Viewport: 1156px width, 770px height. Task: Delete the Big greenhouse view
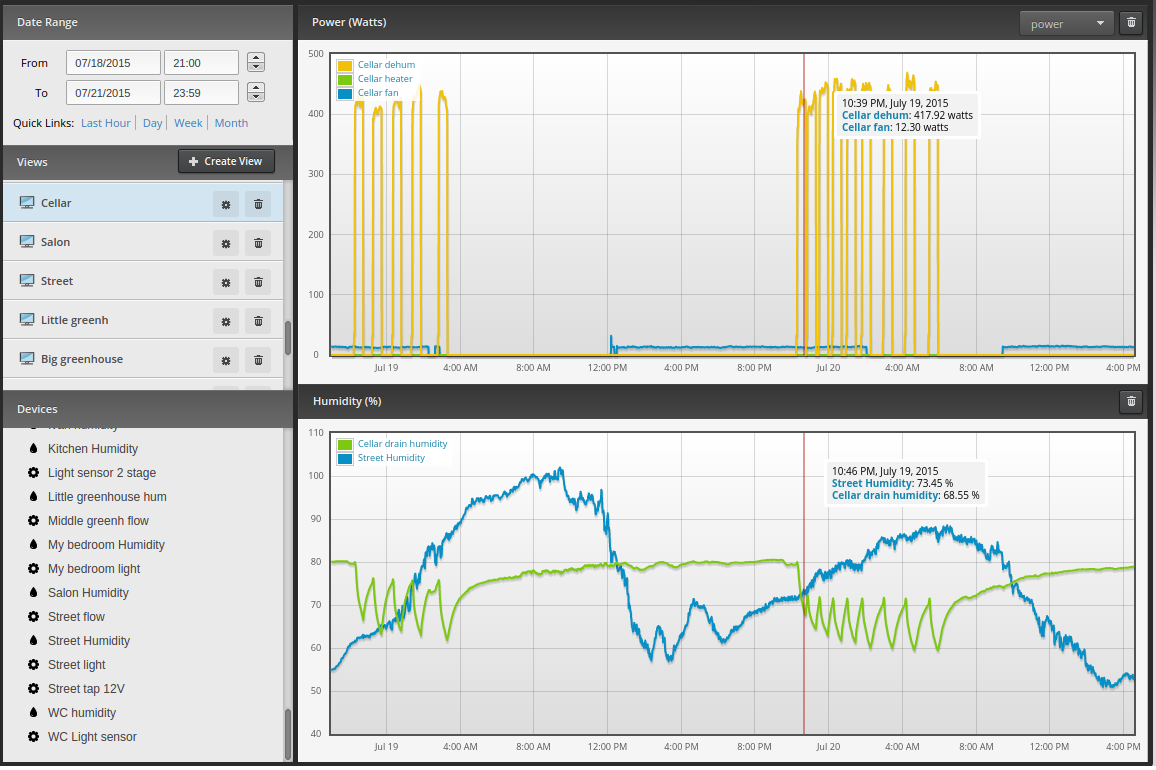(x=258, y=361)
